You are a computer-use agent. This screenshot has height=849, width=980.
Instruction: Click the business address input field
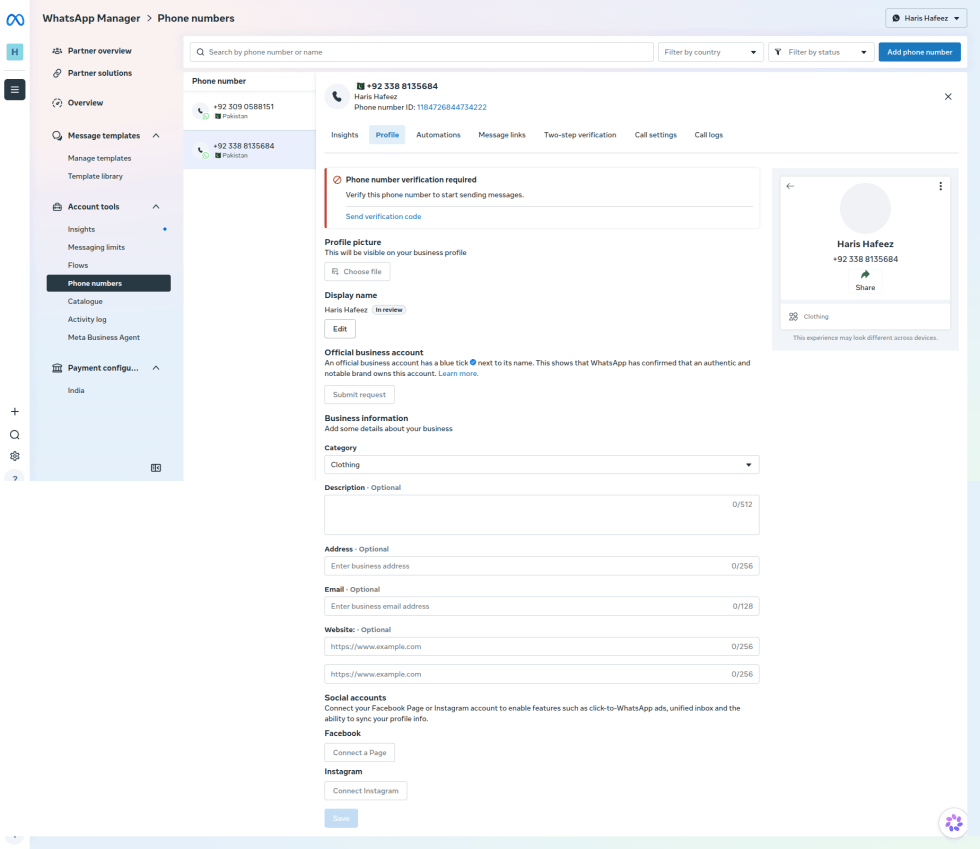point(542,566)
